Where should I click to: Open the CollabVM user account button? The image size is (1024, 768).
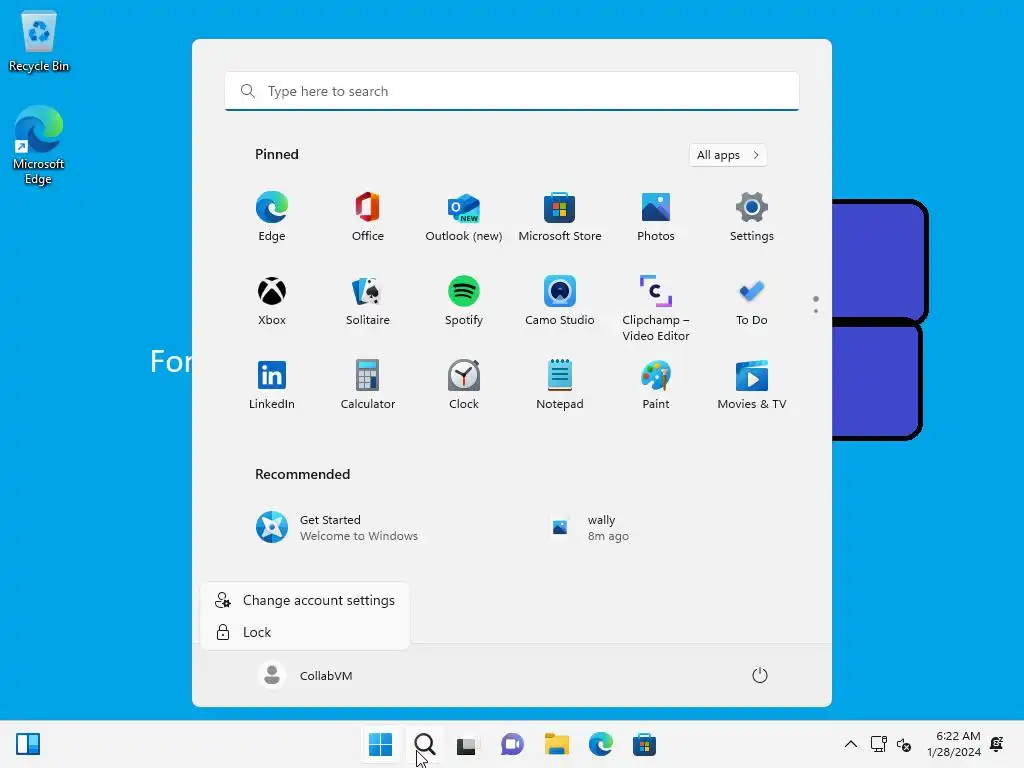pyautogui.click(x=306, y=675)
